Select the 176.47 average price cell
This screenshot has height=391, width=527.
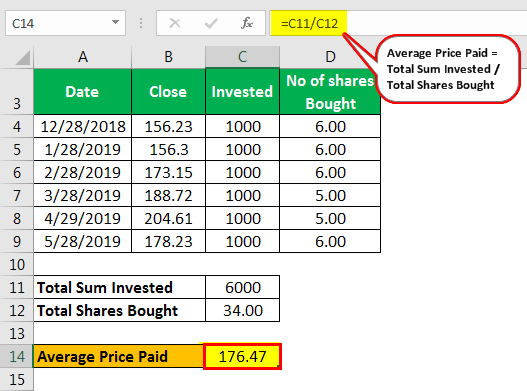(242, 356)
